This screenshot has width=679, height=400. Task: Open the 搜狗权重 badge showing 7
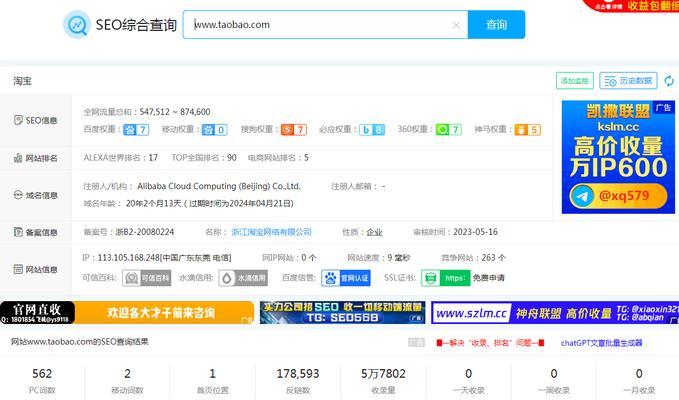(x=294, y=129)
